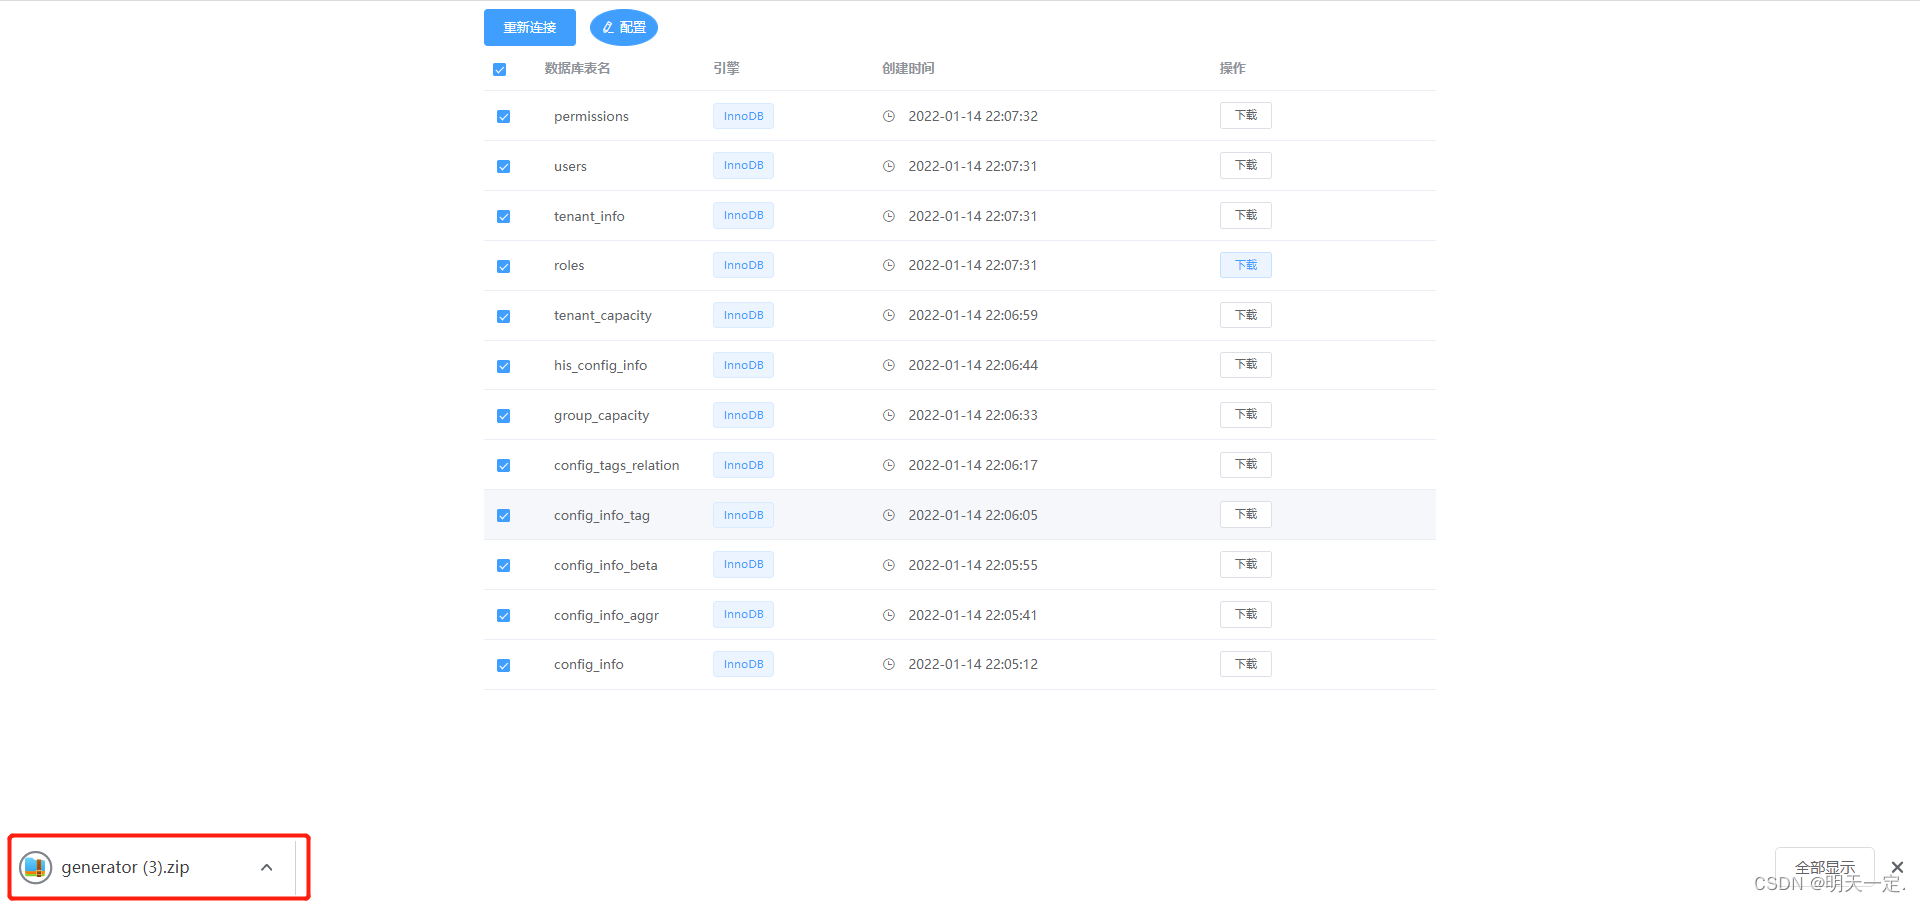Viewport: 1920px width, 902px height.
Task: Close the browser download bar
Action: point(1897,867)
